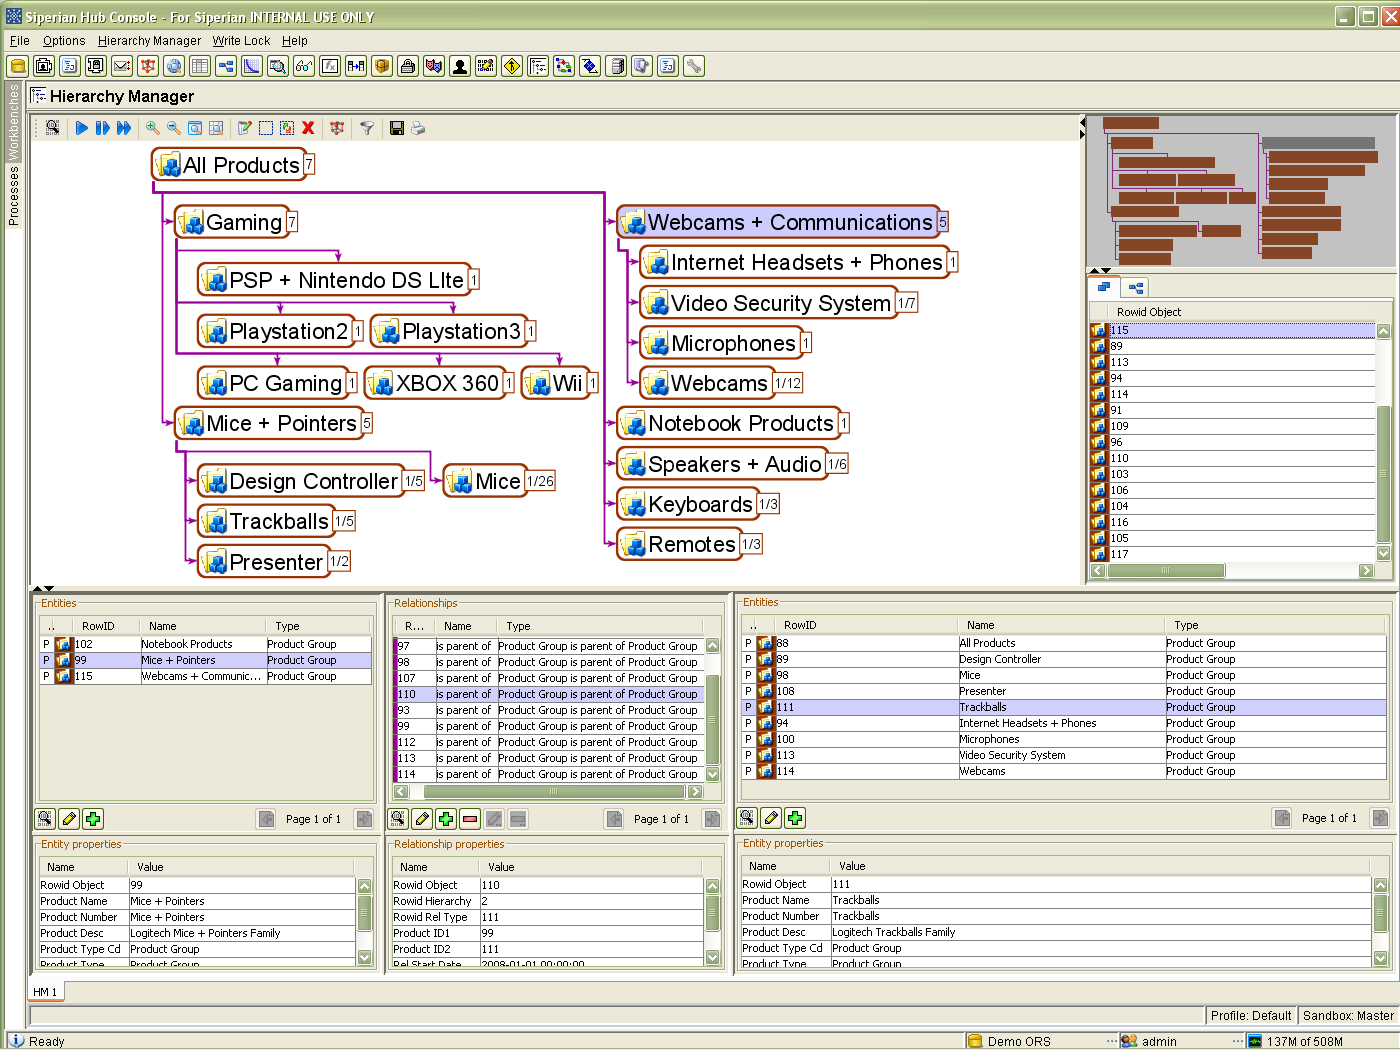Open the Hierarchy Manager menu
This screenshot has height=1050, width=1400.
pyautogui.click(x=149, y=41)
